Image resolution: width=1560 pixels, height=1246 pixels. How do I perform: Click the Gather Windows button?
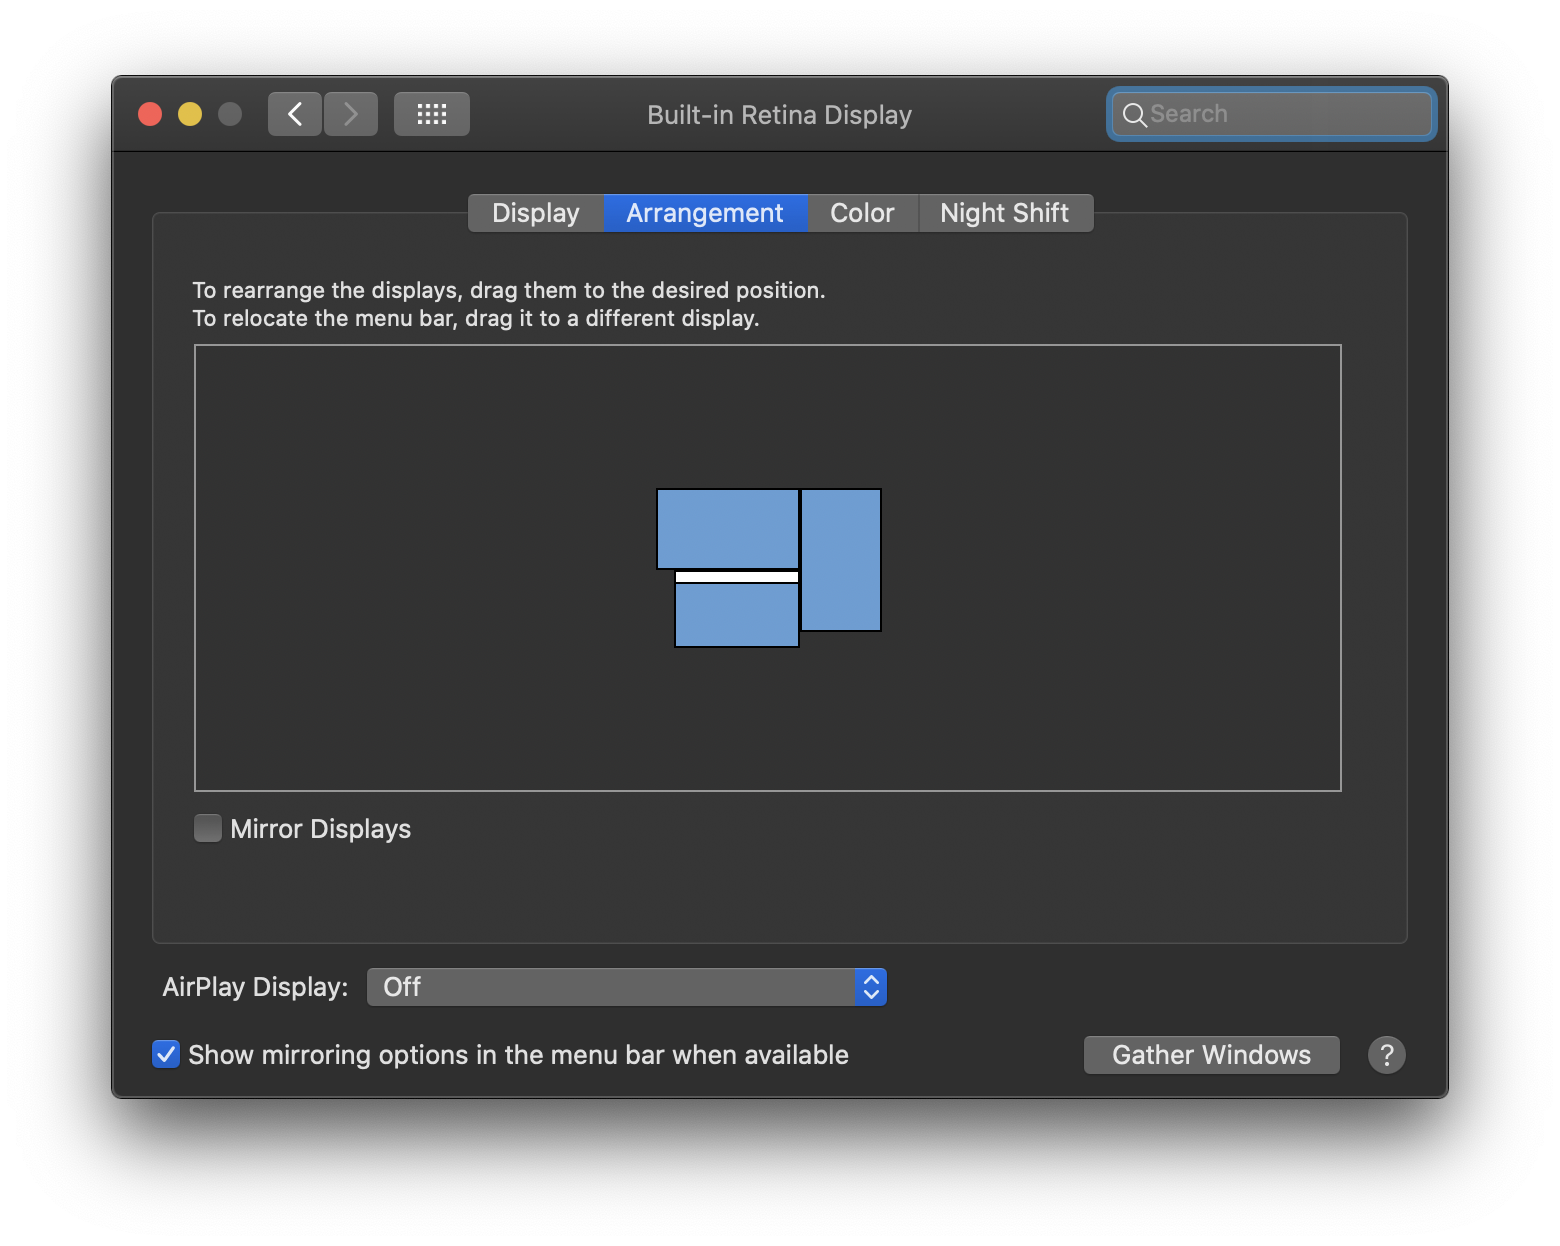point(1211,1054)
